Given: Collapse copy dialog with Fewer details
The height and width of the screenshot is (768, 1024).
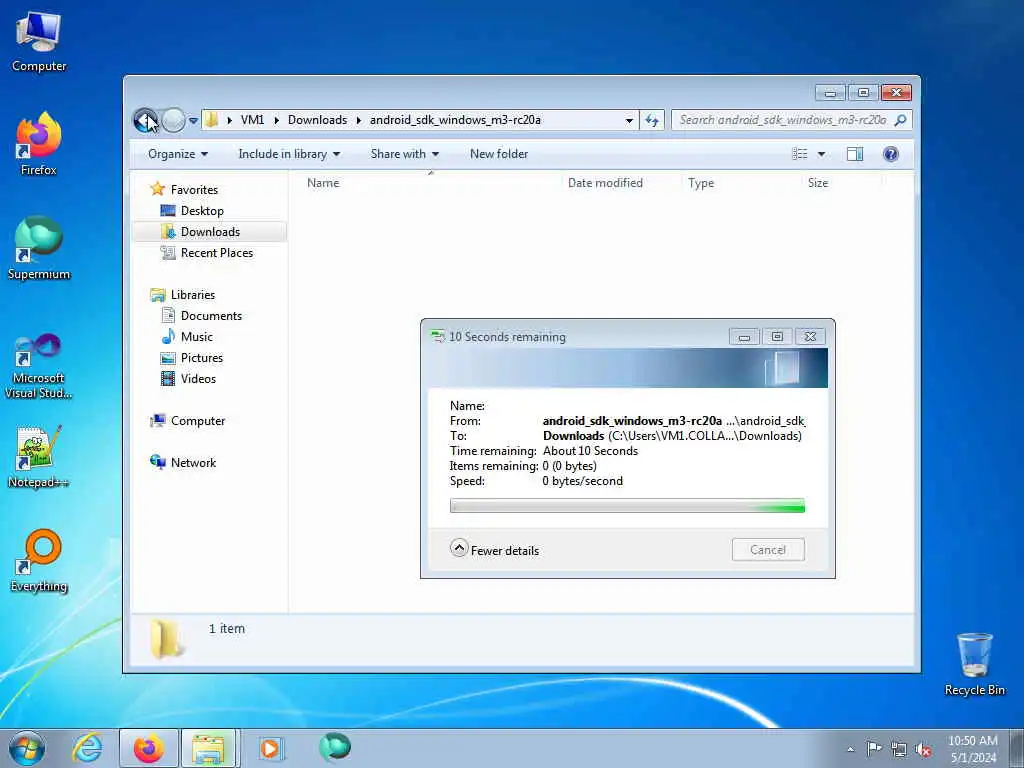Looking at the screenshot, I should coord(495,550).
